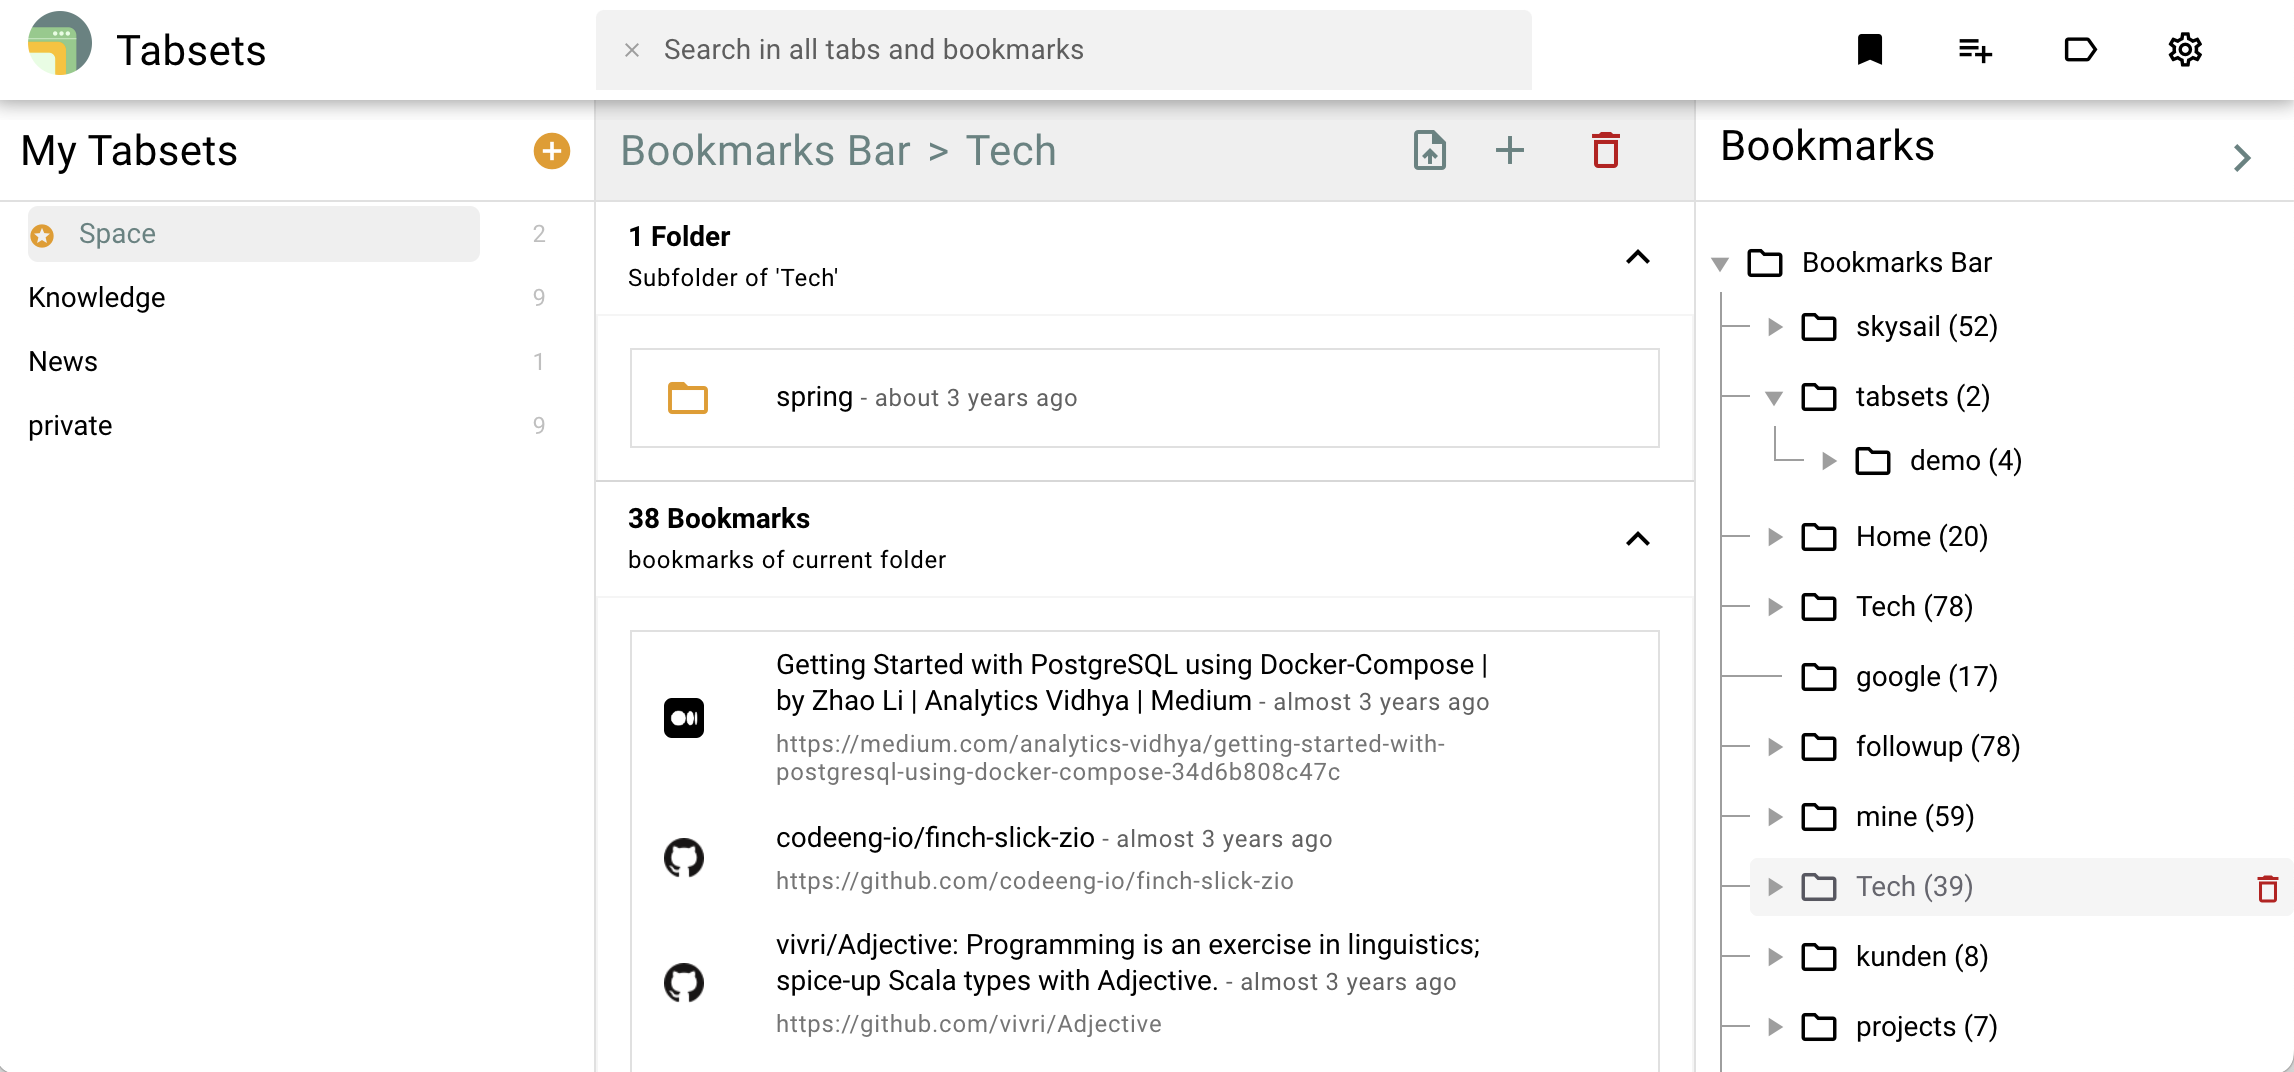Select the demo (4) folder
This screenshot has height=1072, width=2294.
[1966, 461]
